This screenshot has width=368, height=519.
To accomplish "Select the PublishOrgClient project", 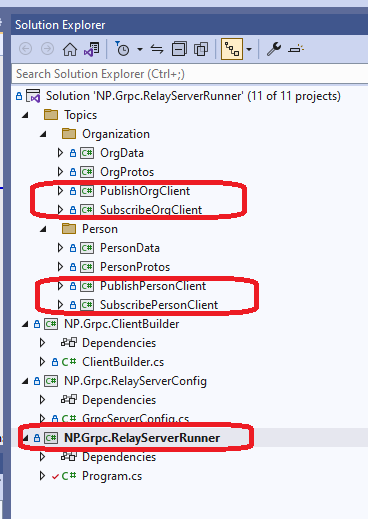I will tap(145, 191).
